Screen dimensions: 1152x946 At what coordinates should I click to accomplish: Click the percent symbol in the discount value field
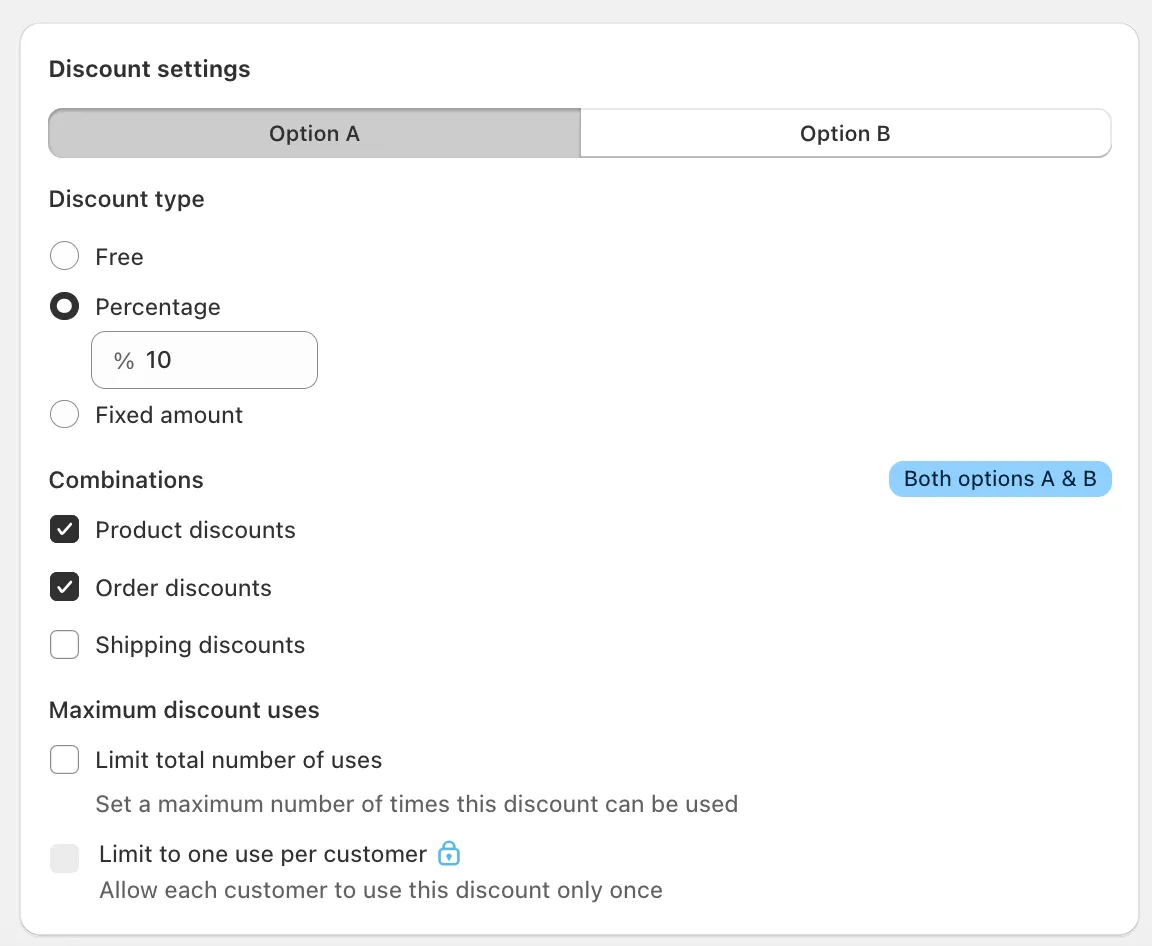coord(124,360)
